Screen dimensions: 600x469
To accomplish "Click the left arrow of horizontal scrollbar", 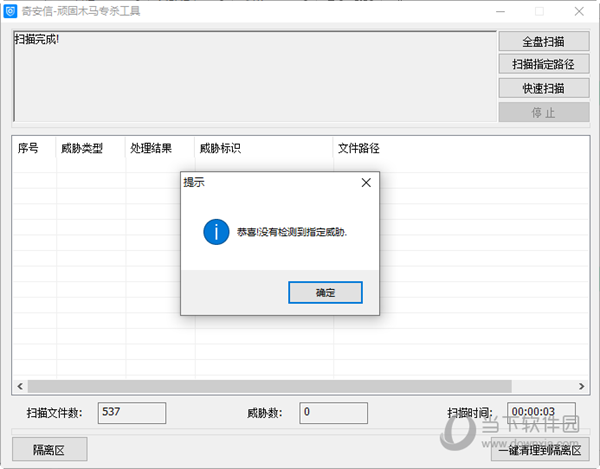I will (20, 386).
